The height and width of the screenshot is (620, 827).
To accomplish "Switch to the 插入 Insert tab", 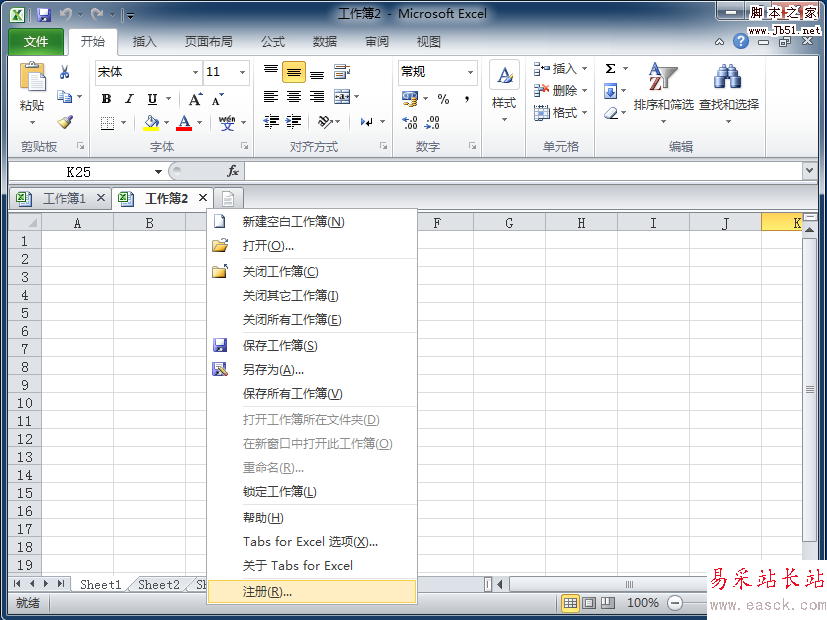I will [x=144, y=42].
